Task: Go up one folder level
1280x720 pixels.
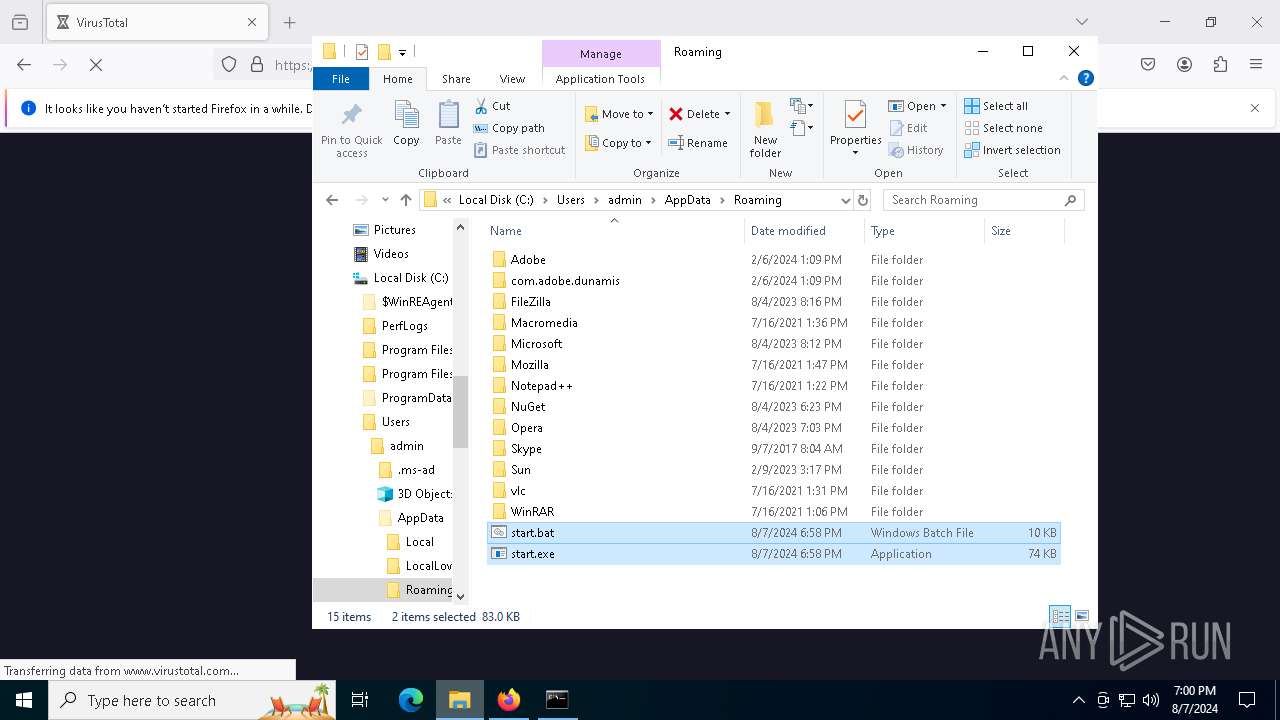Action: (x=405, y=200)
